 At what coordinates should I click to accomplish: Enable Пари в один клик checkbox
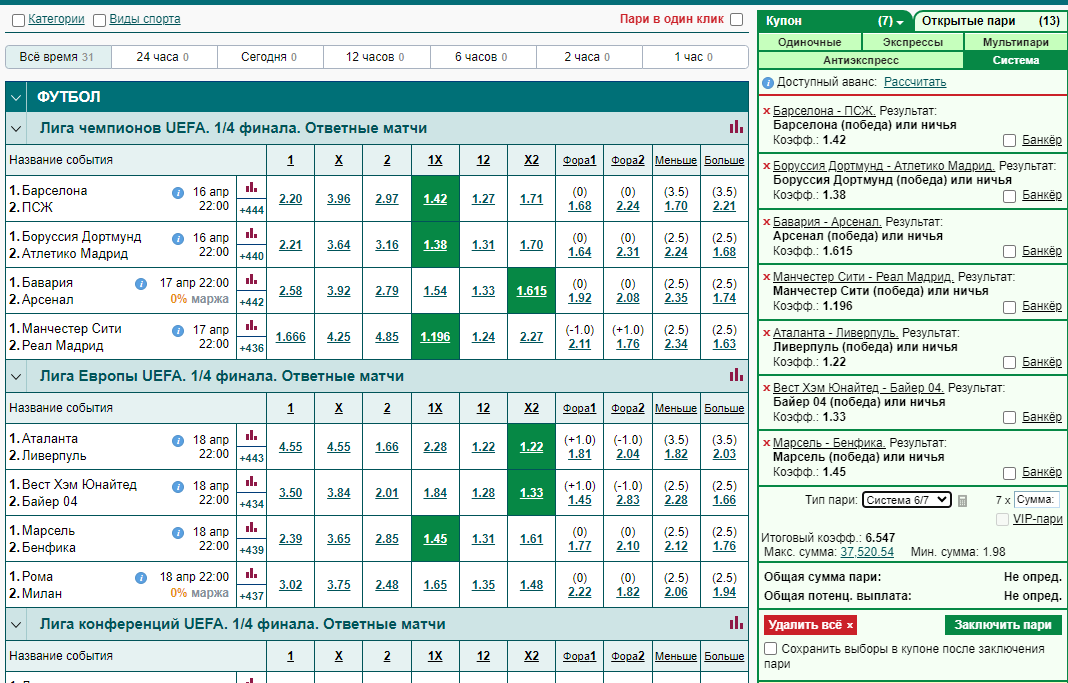pos(736,19)
